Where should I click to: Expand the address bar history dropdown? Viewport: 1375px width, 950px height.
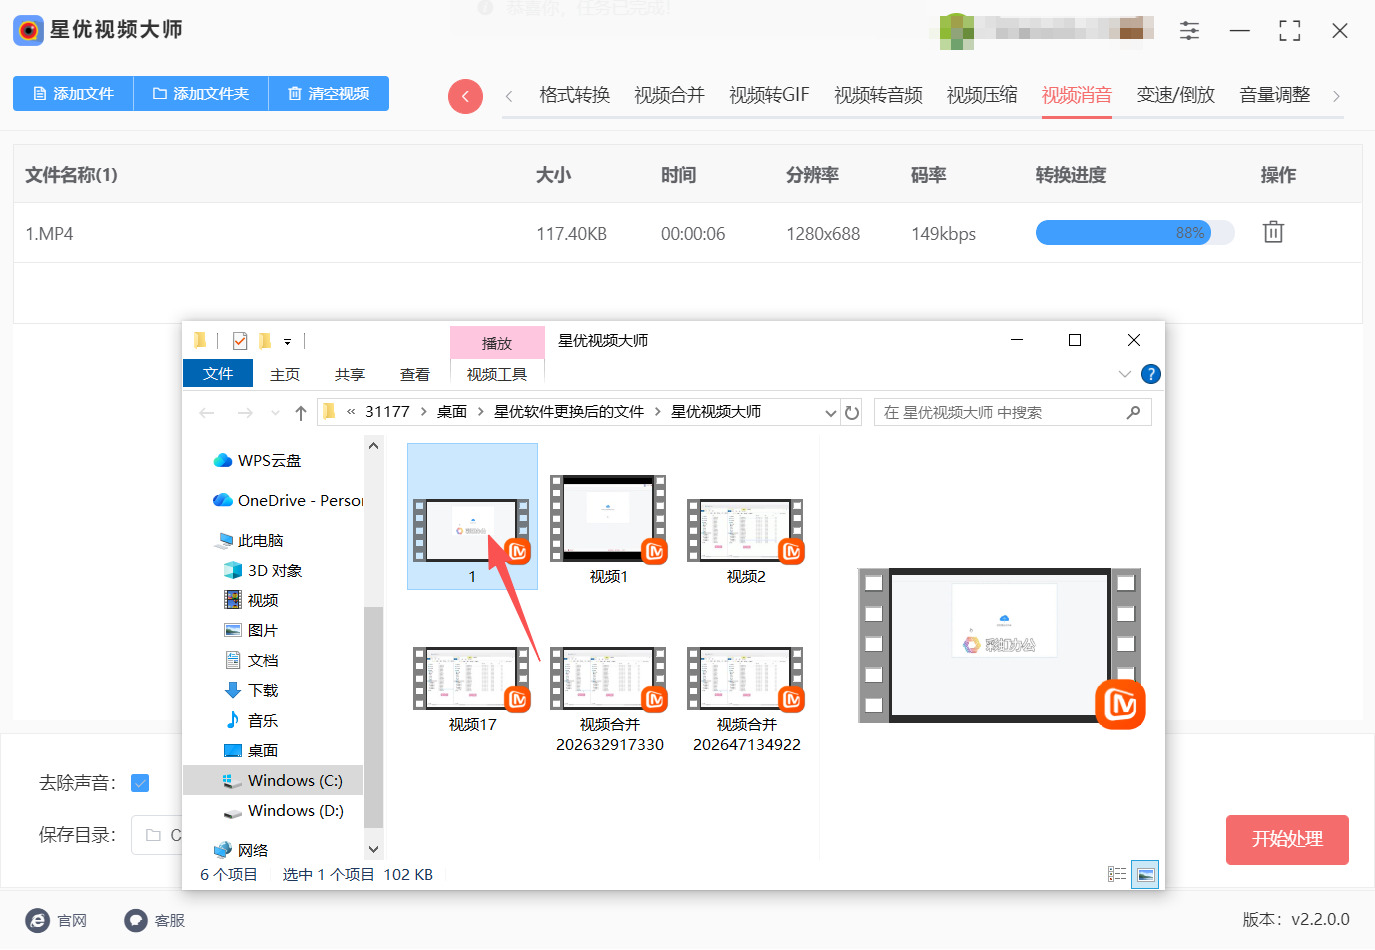[830, 413]
